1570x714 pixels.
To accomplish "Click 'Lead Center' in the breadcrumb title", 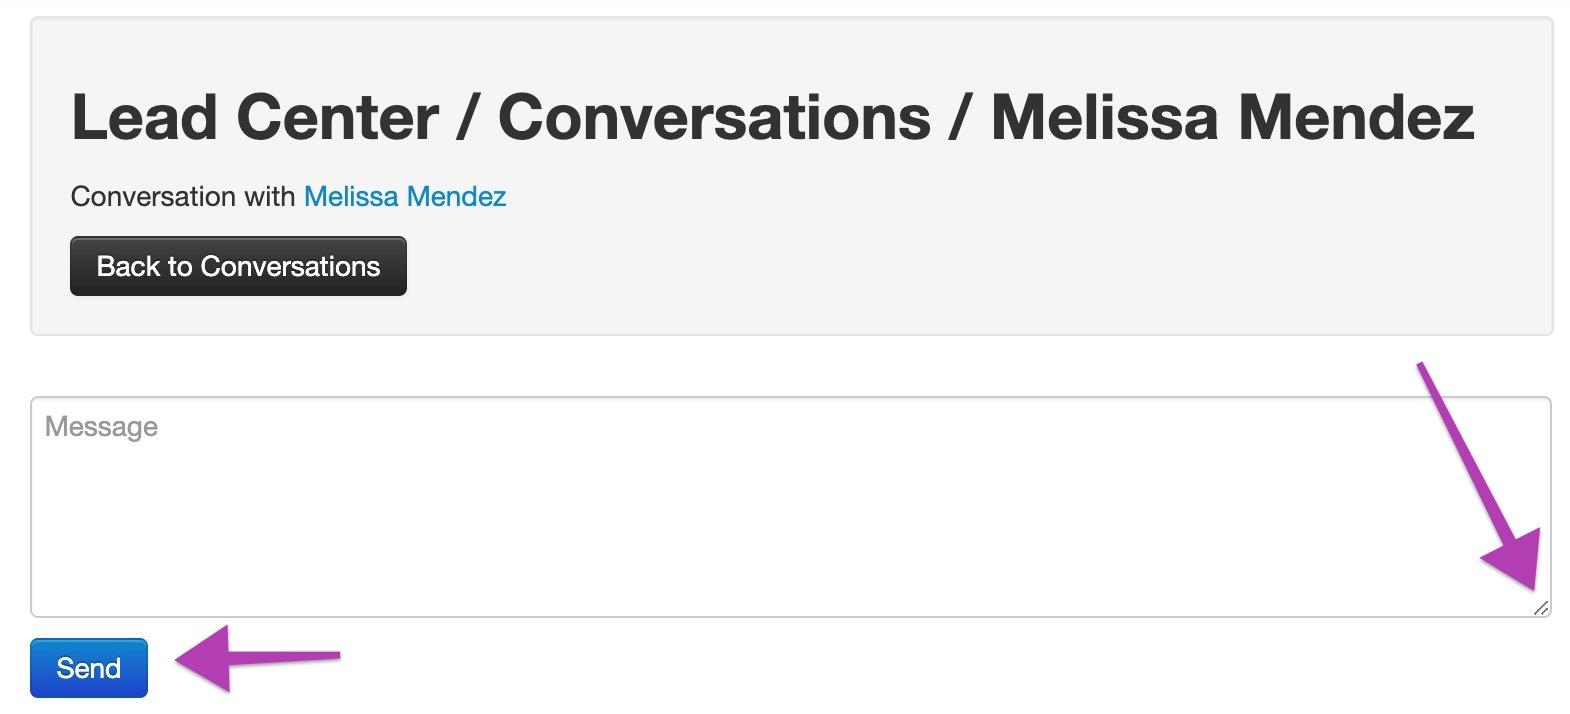I will (255, 118).
